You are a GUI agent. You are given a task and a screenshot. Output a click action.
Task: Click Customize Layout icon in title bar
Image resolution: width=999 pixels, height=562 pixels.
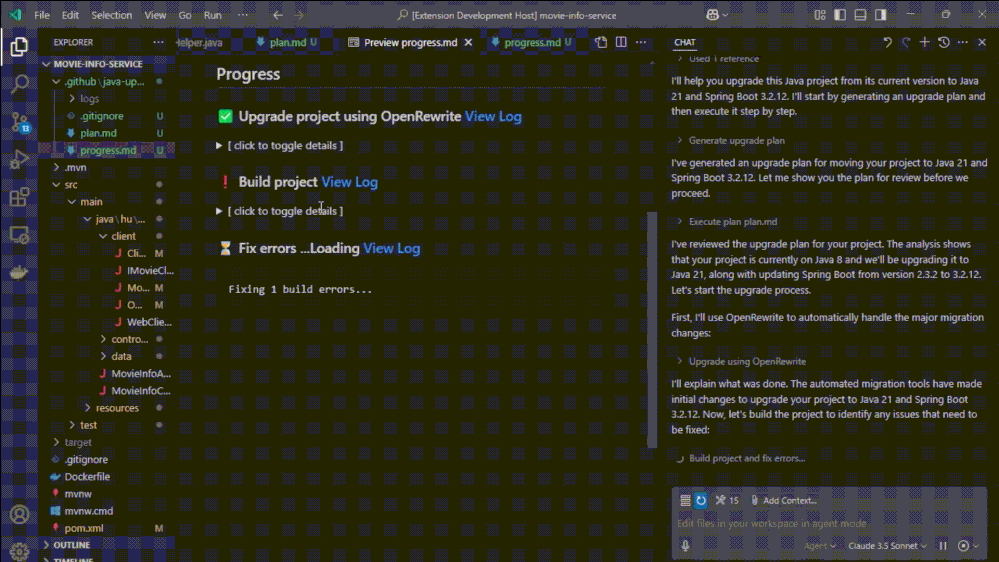click(x=820, y=15)
